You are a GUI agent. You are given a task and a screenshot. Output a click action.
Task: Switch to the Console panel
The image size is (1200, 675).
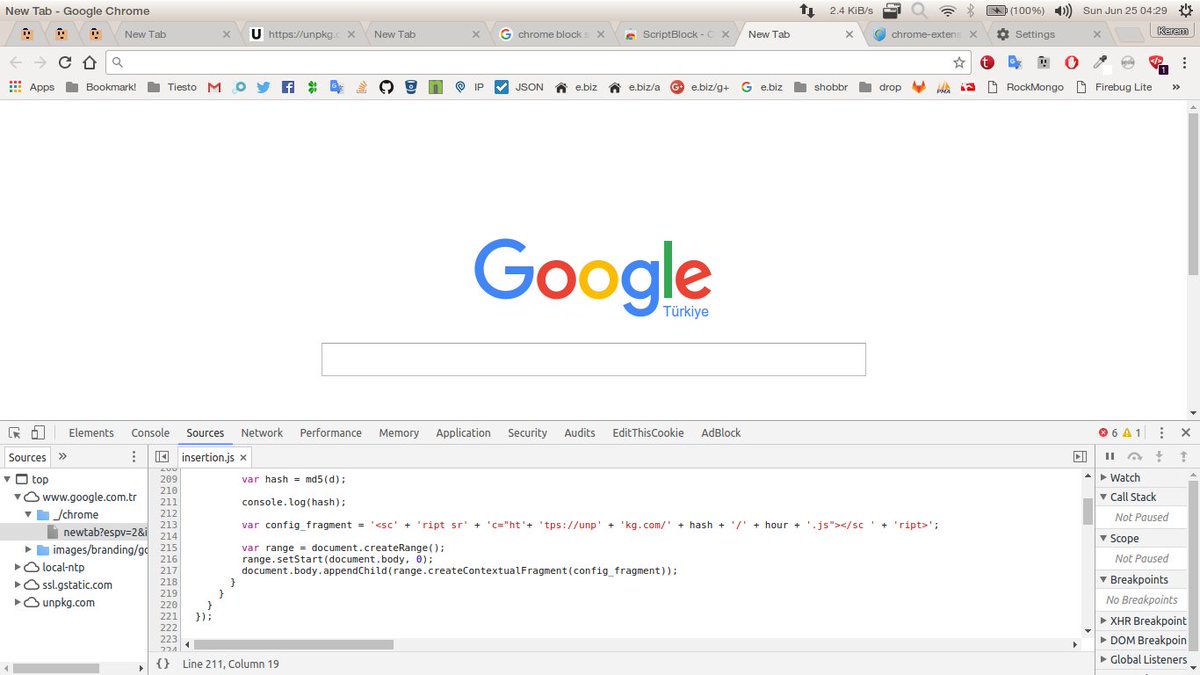click(150, 433)
